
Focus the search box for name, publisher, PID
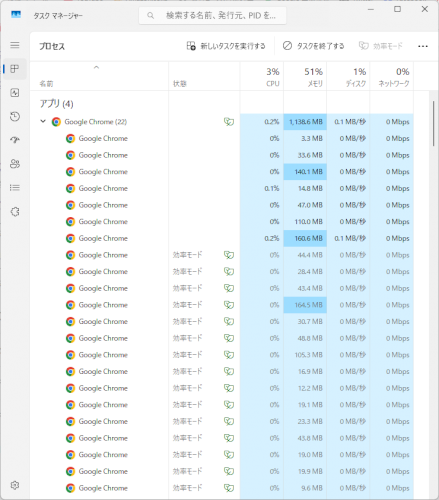click(x=212, y=16)
